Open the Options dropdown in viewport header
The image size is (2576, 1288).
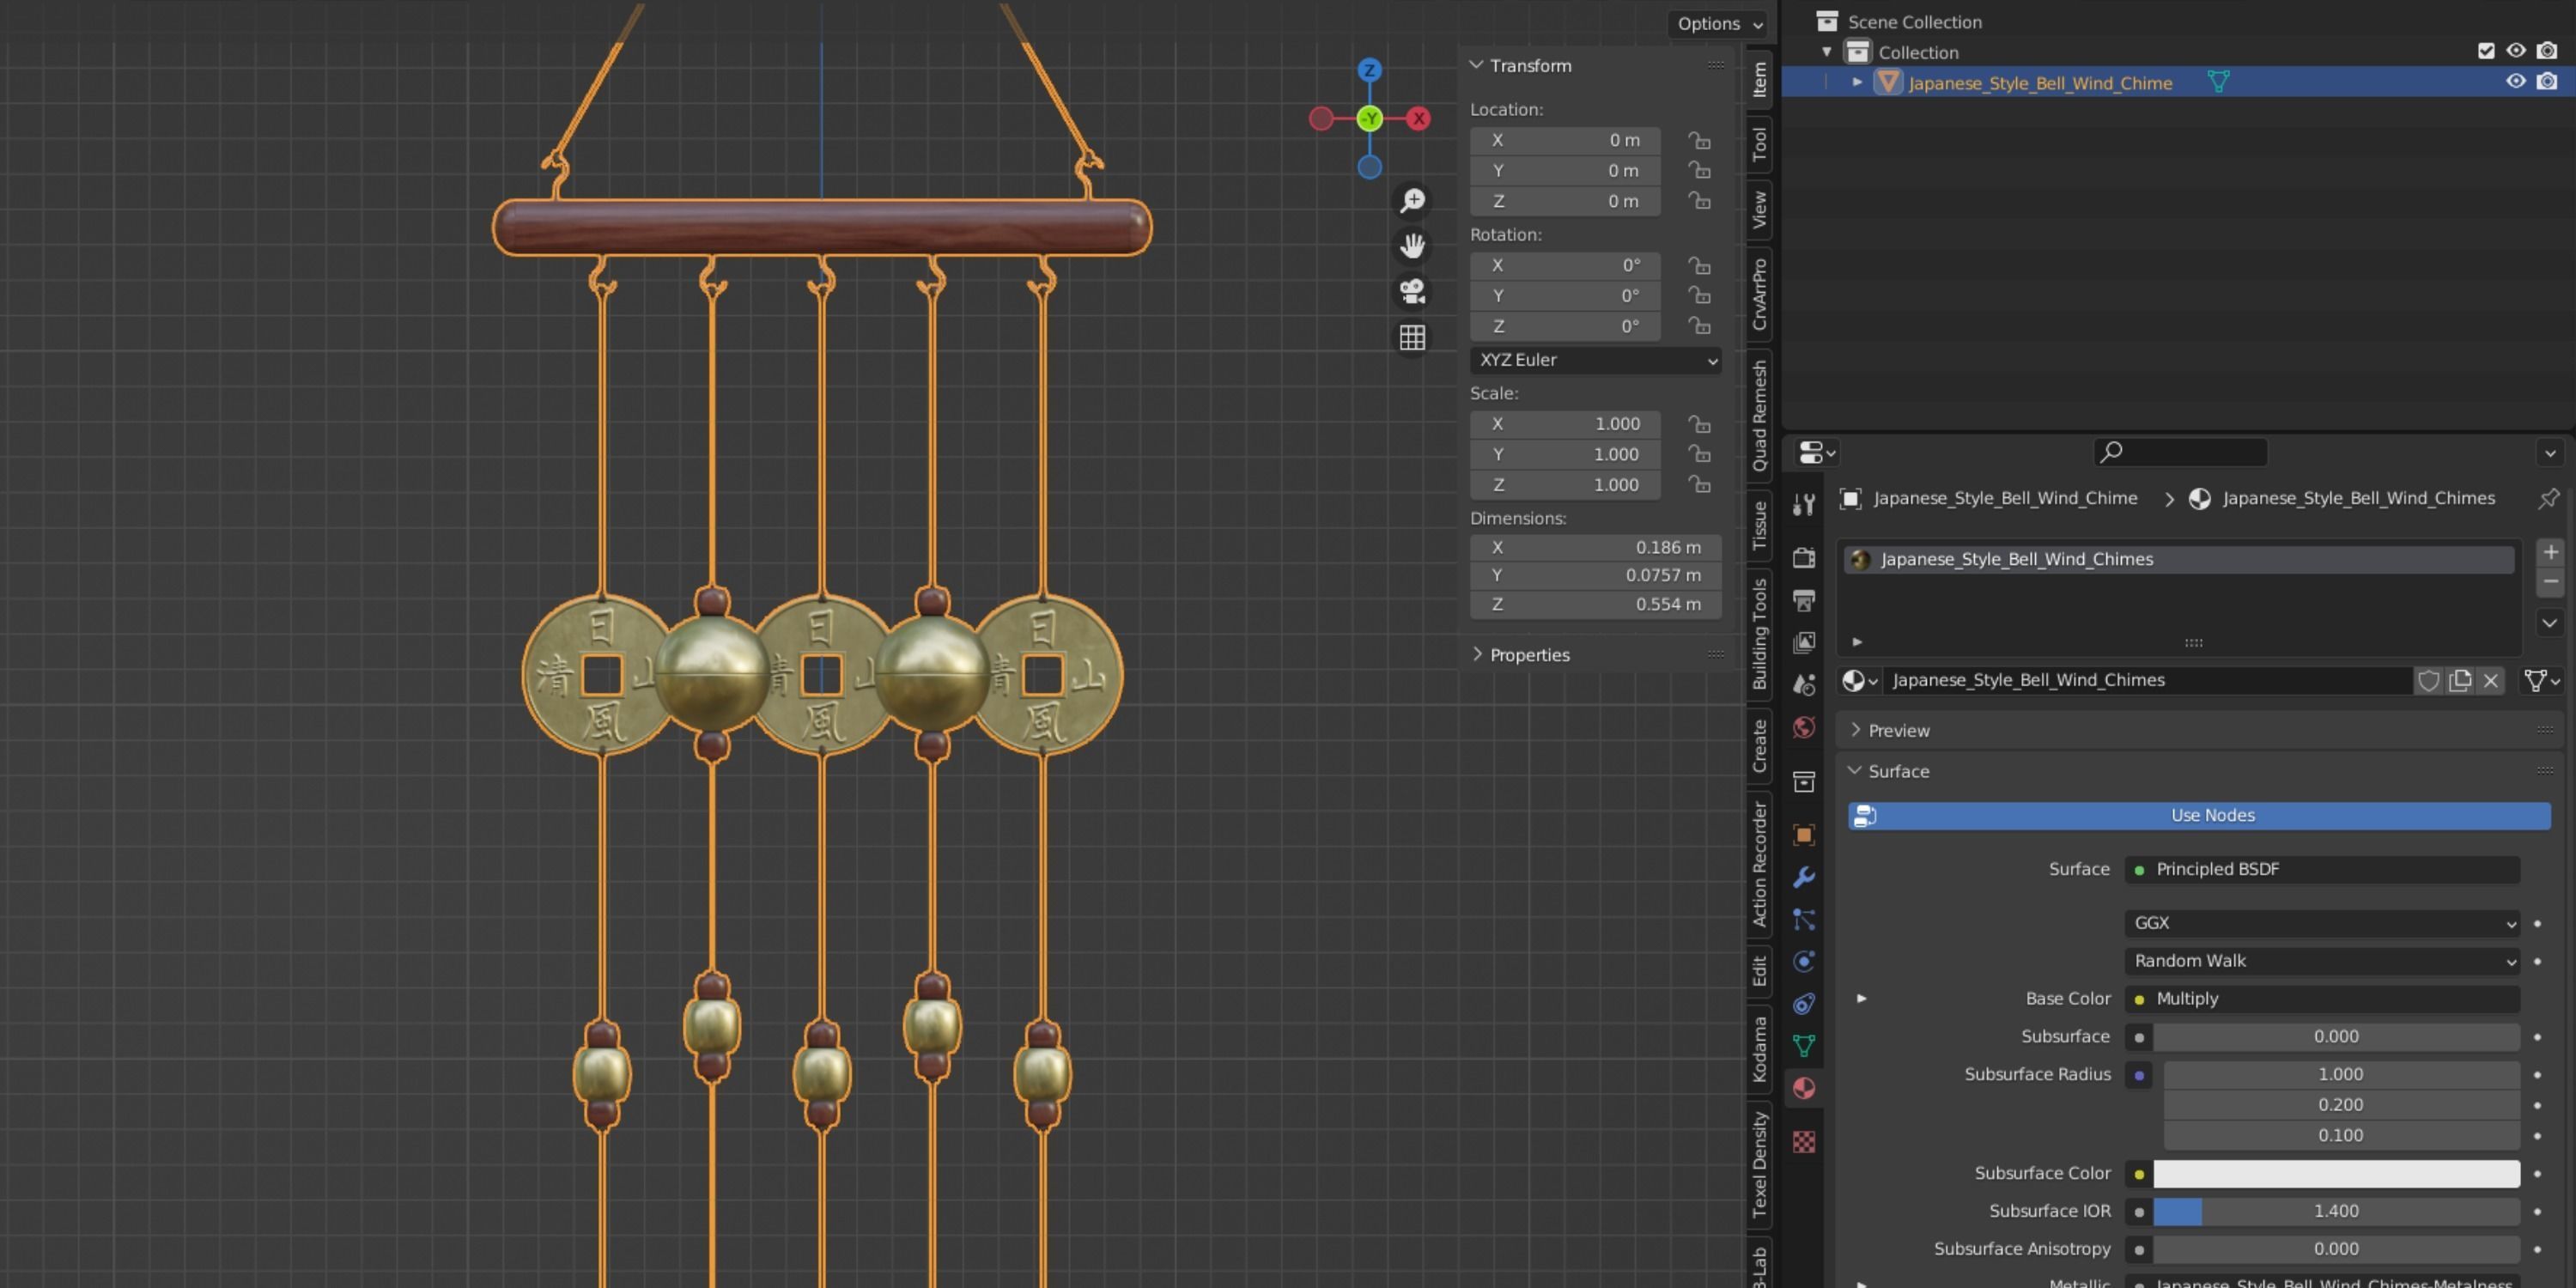(x=1720, y=23)
